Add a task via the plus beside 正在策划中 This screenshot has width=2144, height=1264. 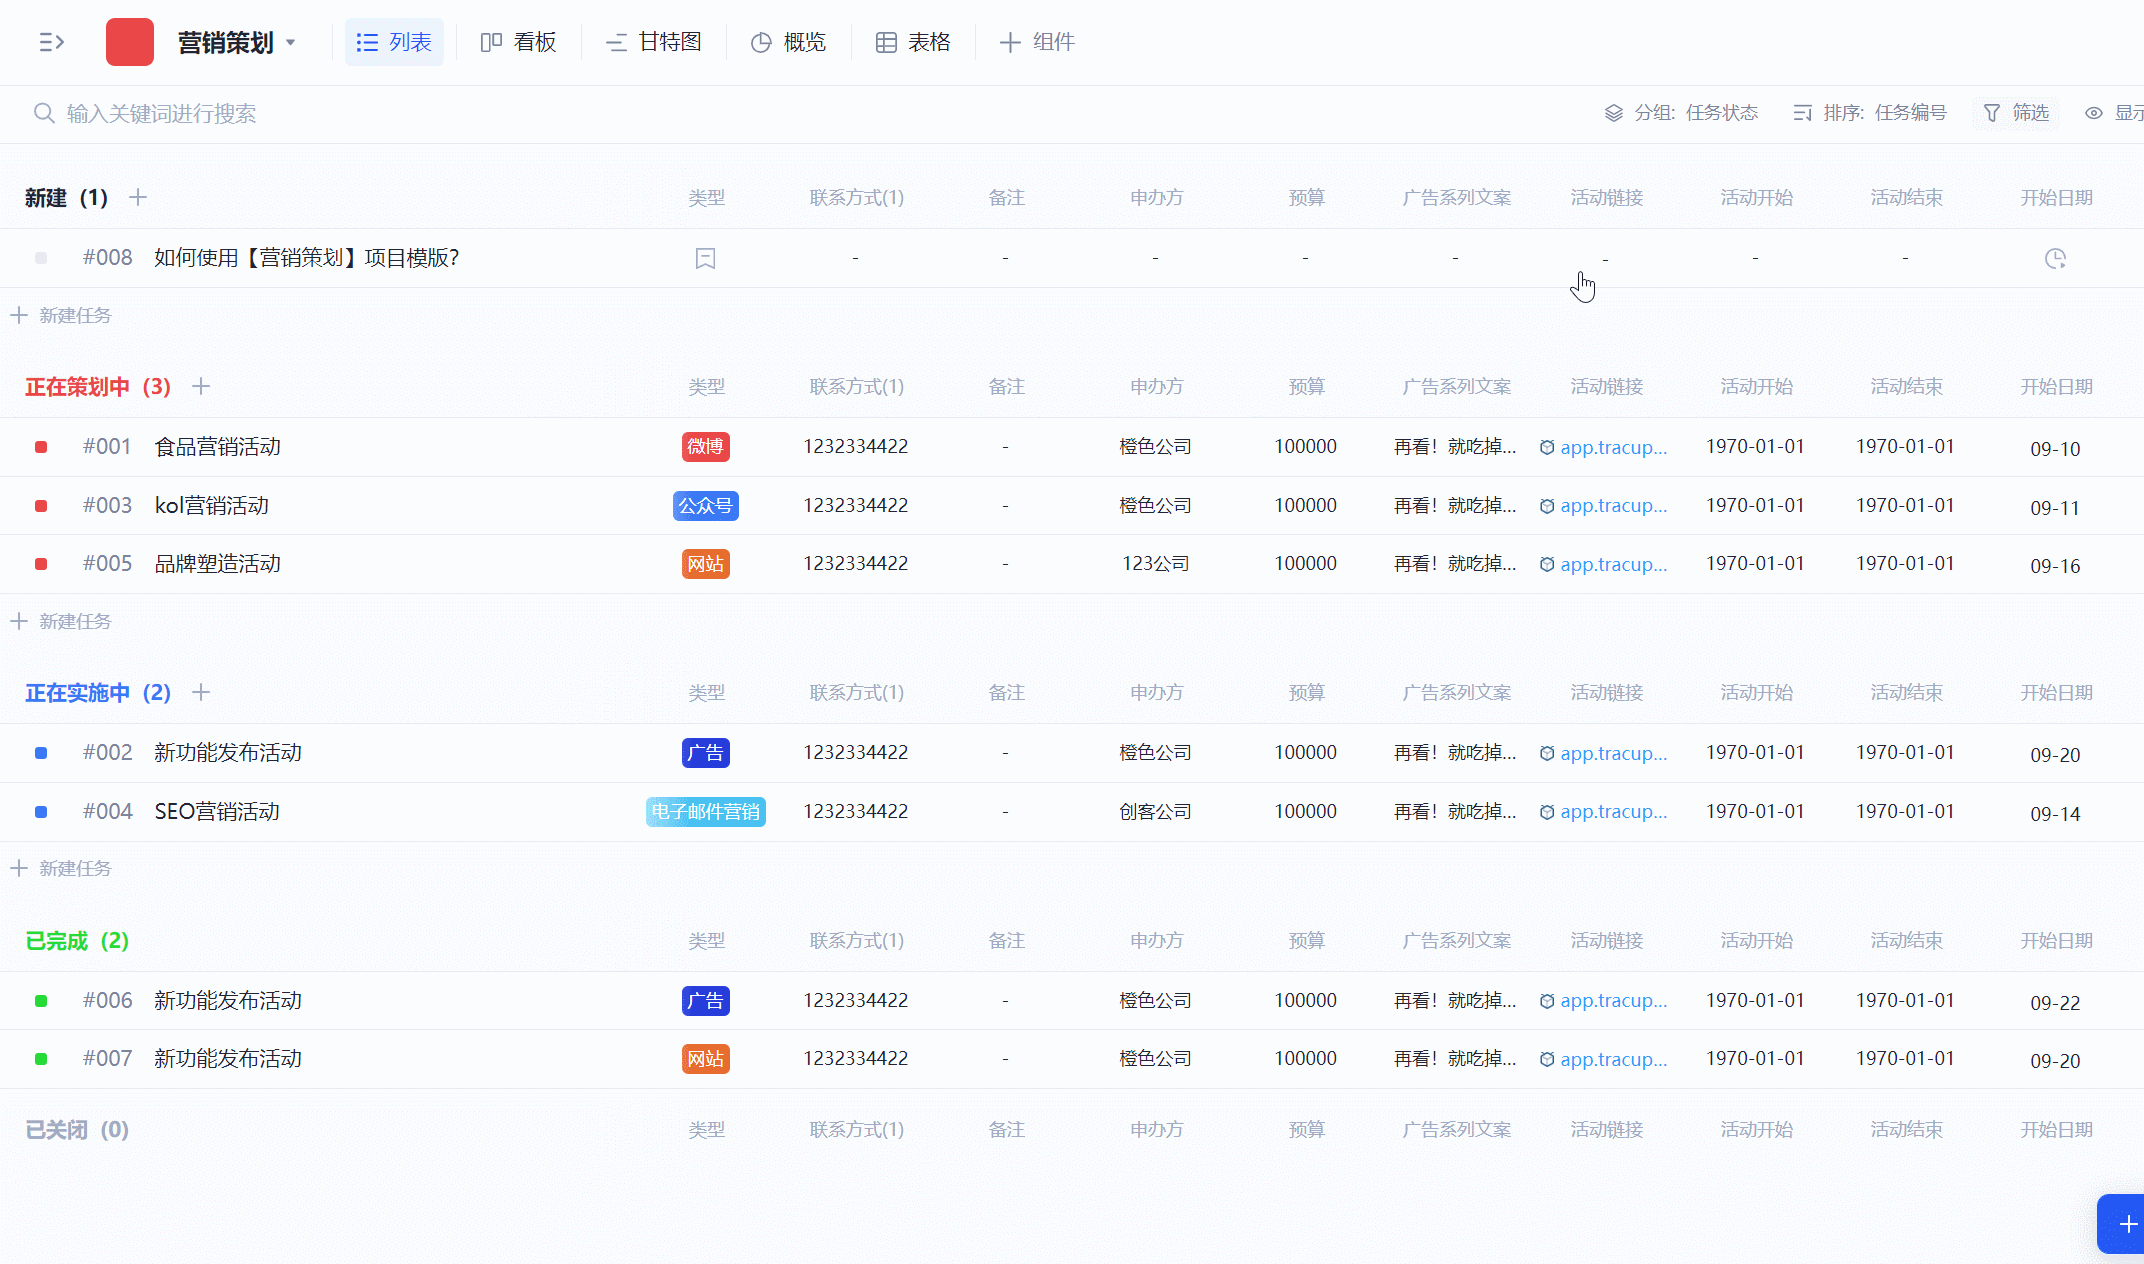tap(201, 387)
